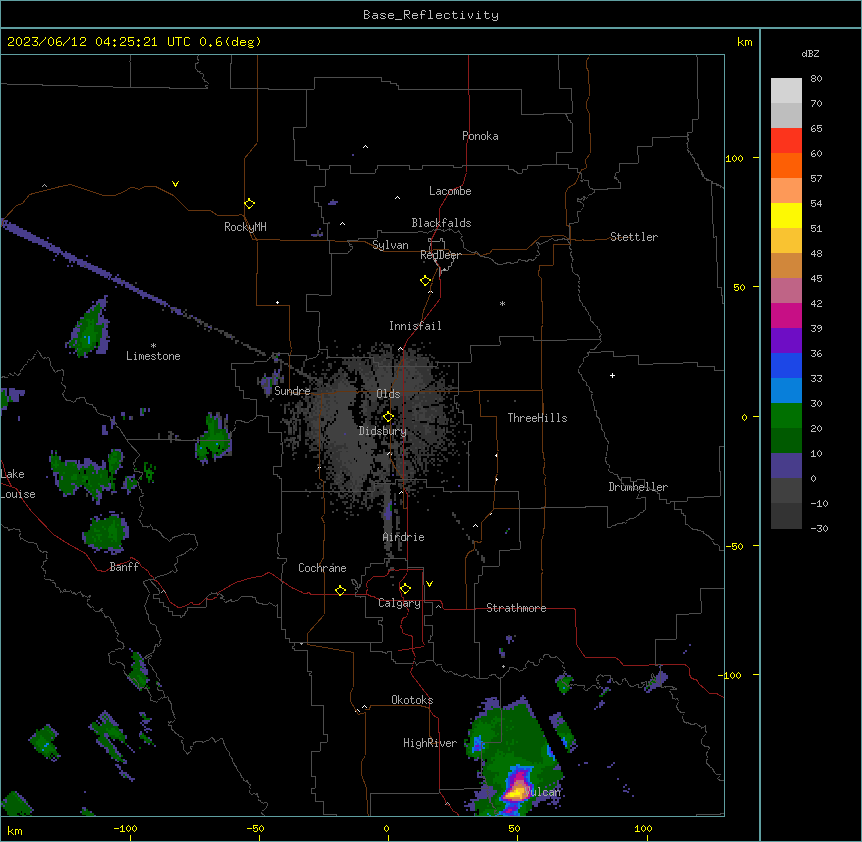Image resolution: width=862 pixels, height=842 pixels.
Task: Click the RockyMH label
Action: 245,227
